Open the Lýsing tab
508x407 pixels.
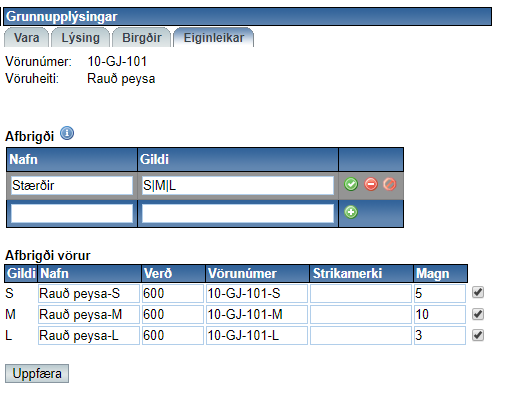coord(80,38)
